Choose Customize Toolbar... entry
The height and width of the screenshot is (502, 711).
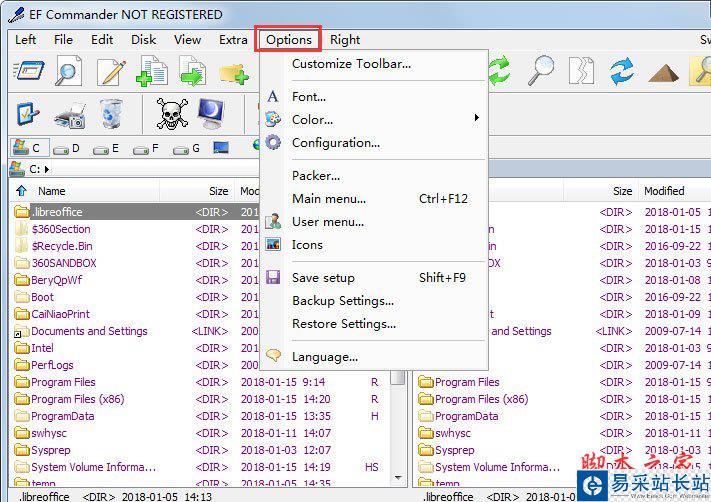(374, 64)
